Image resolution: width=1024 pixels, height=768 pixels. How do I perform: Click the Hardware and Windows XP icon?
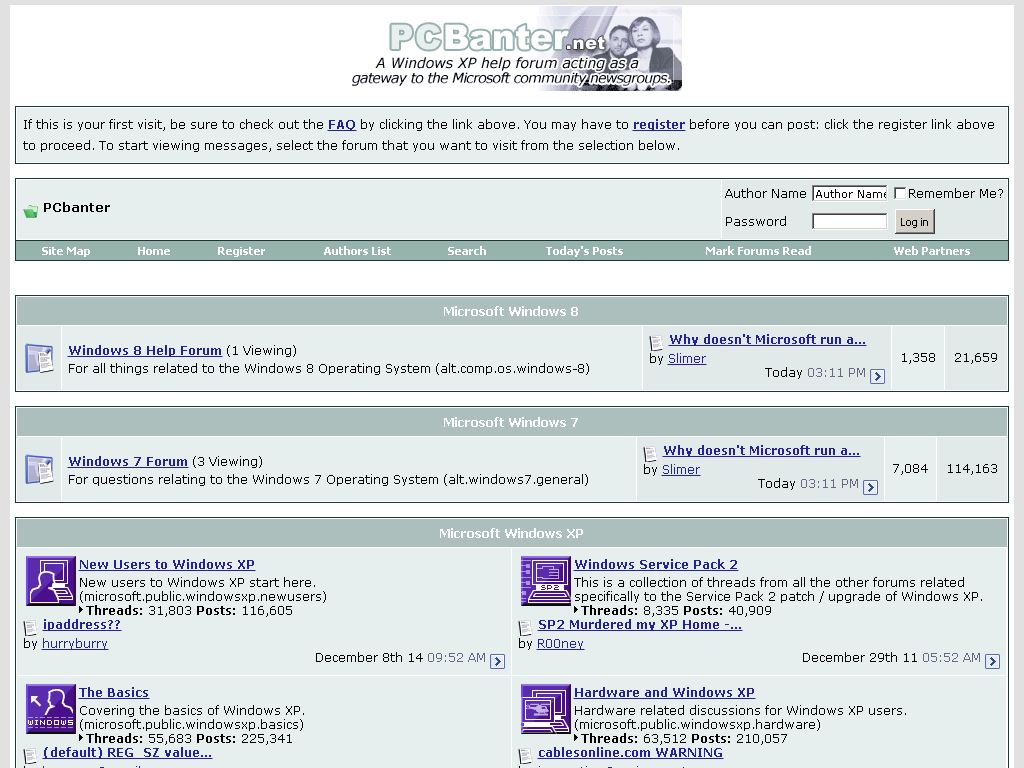546,709
